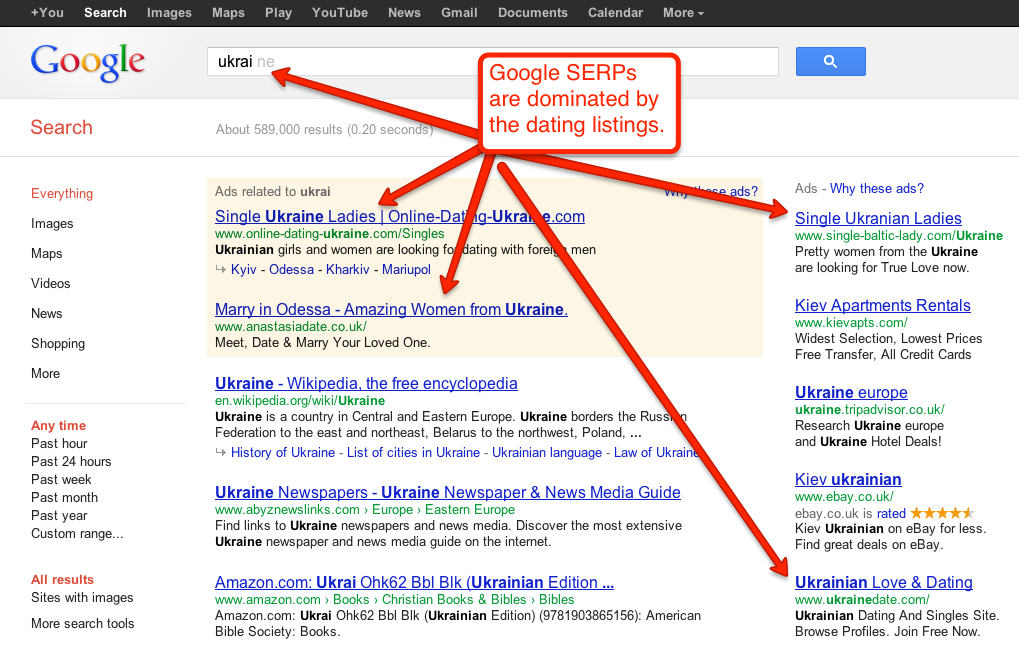This screenshot has width=1019, height=648.
Task: Open the Mariupol sitelink under first ad
Action: point(406,269)
